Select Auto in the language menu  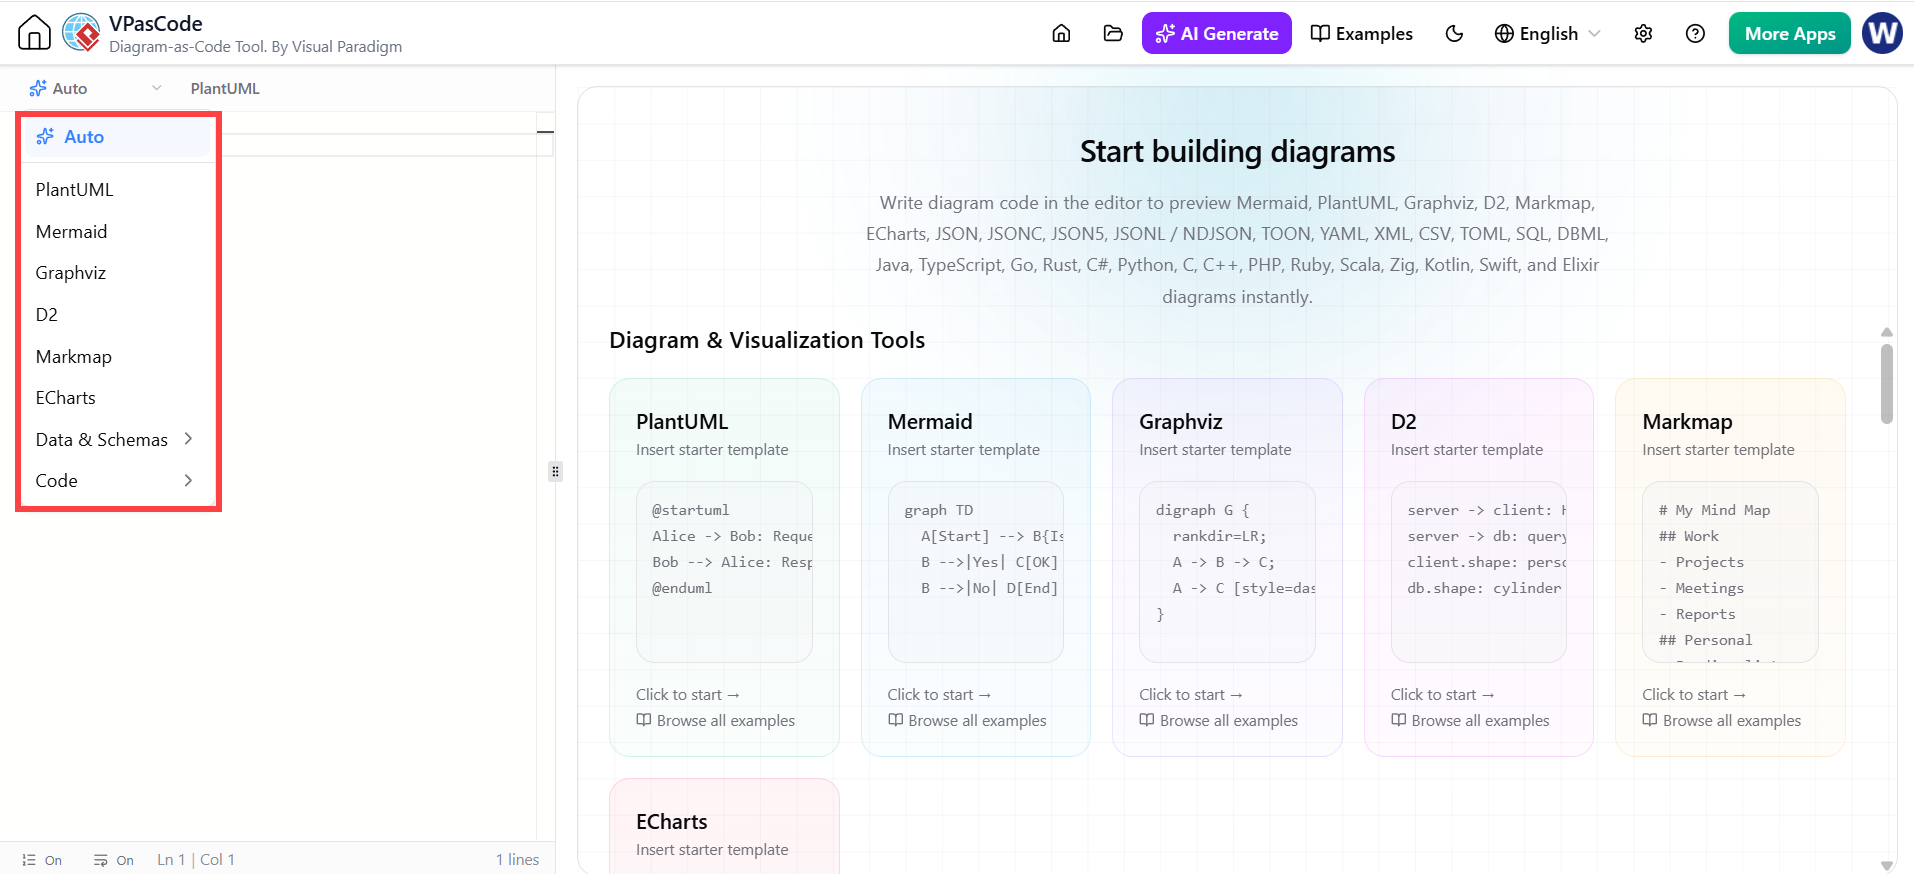(118, 137)
